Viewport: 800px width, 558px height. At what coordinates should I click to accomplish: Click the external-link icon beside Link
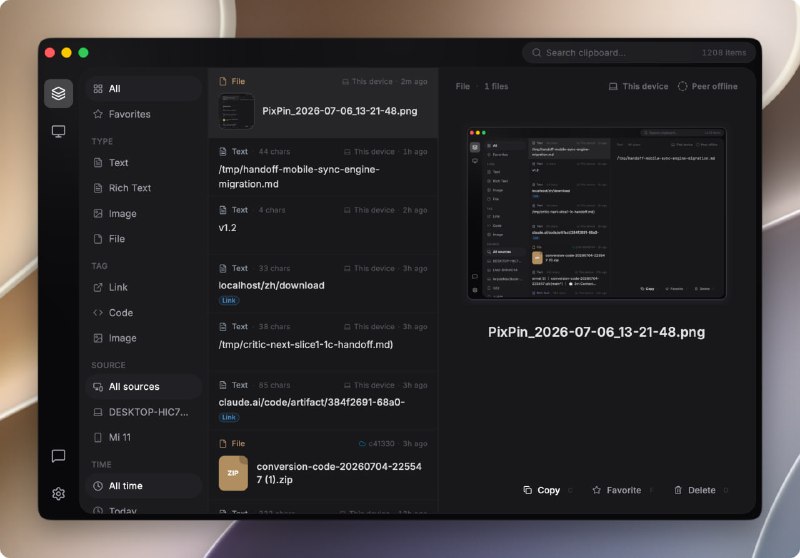click(98, 288)
